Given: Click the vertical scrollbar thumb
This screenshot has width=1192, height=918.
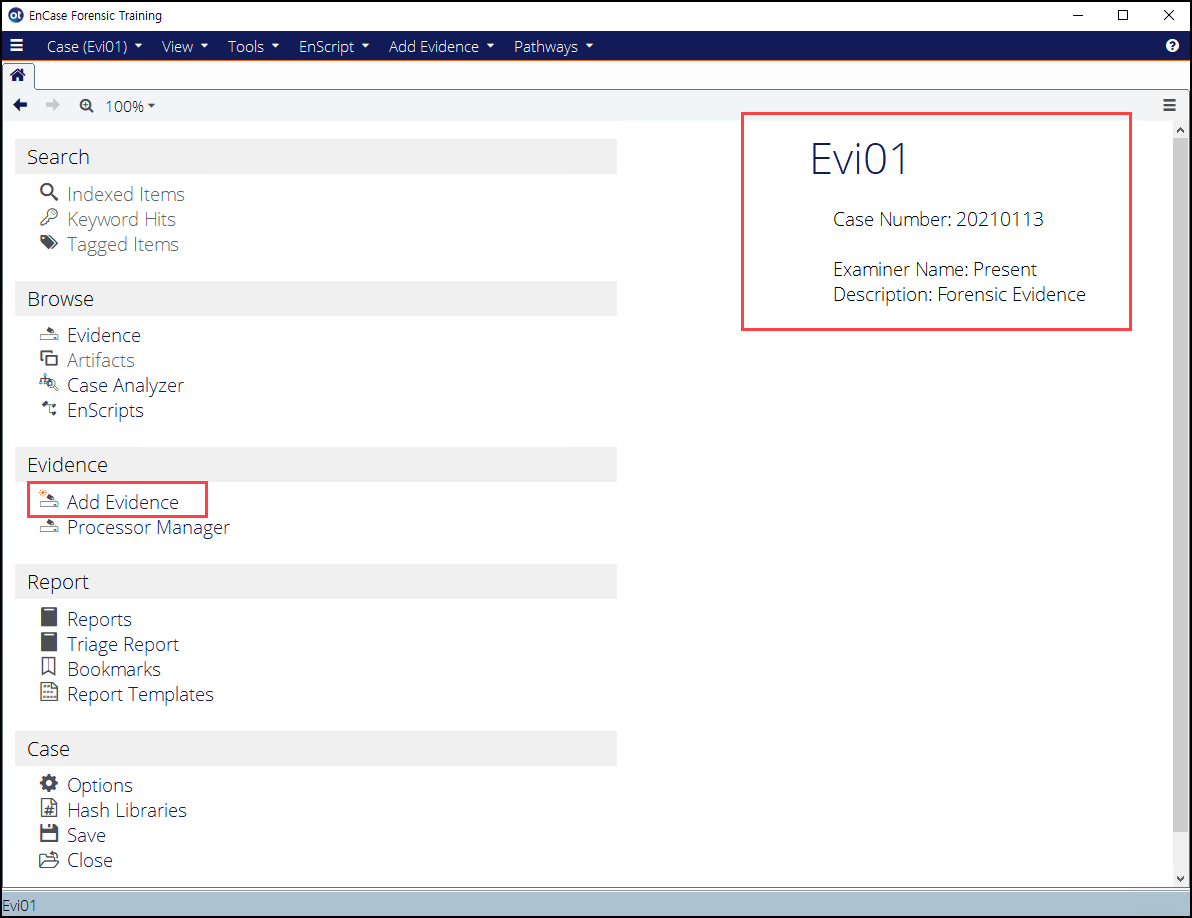Looking at the screenshot, I should pyautogui.click(x=1180, y=485).
